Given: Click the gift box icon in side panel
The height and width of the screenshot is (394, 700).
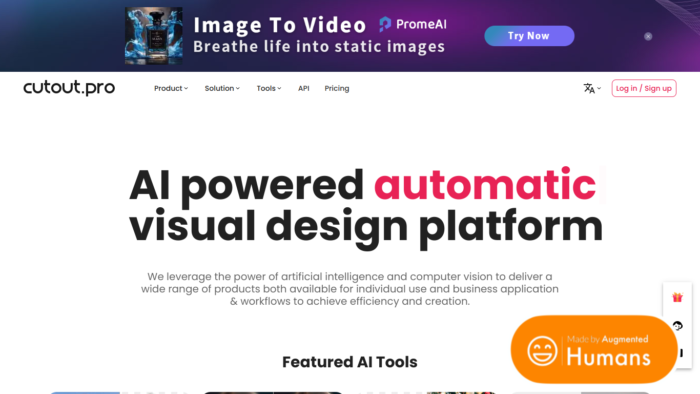Looking at the screenshot, I should (677, 297).
